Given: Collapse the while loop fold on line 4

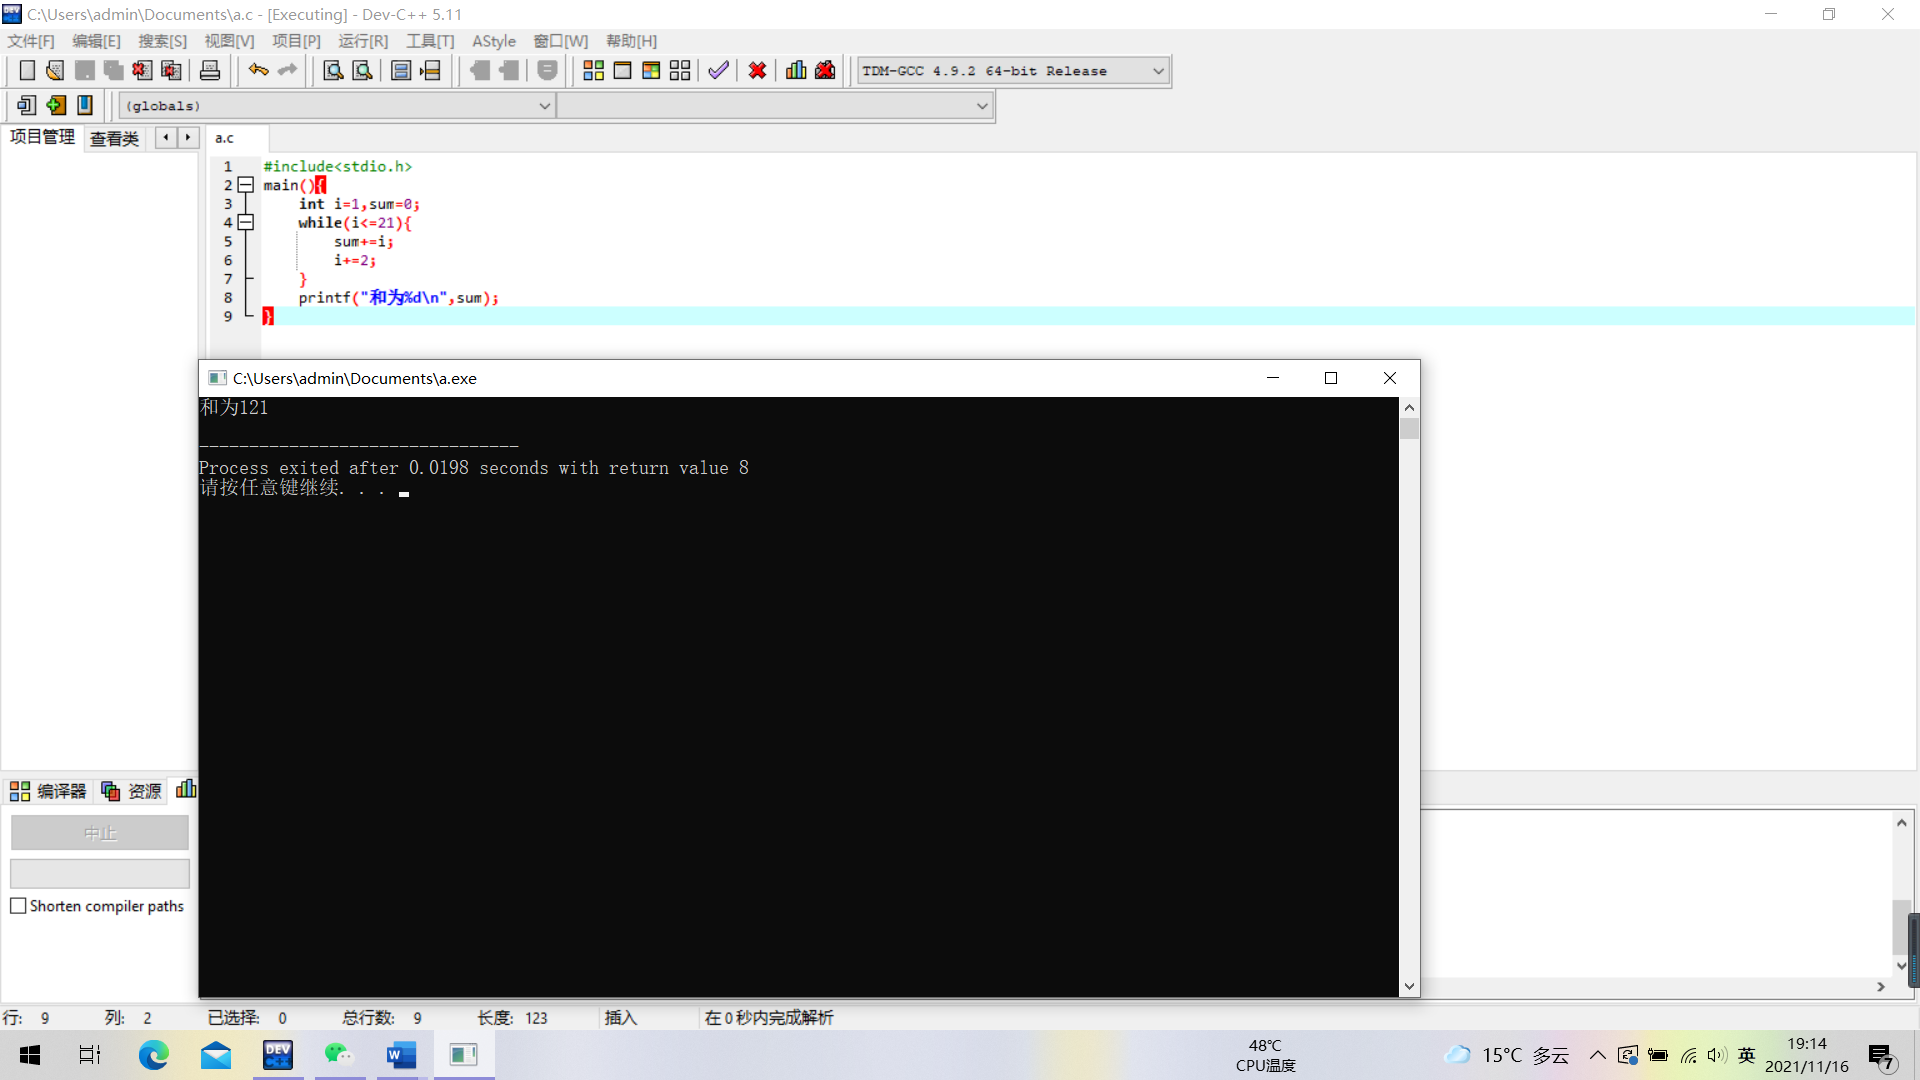Looking at the screenshot, I should (x=245, y=222).
